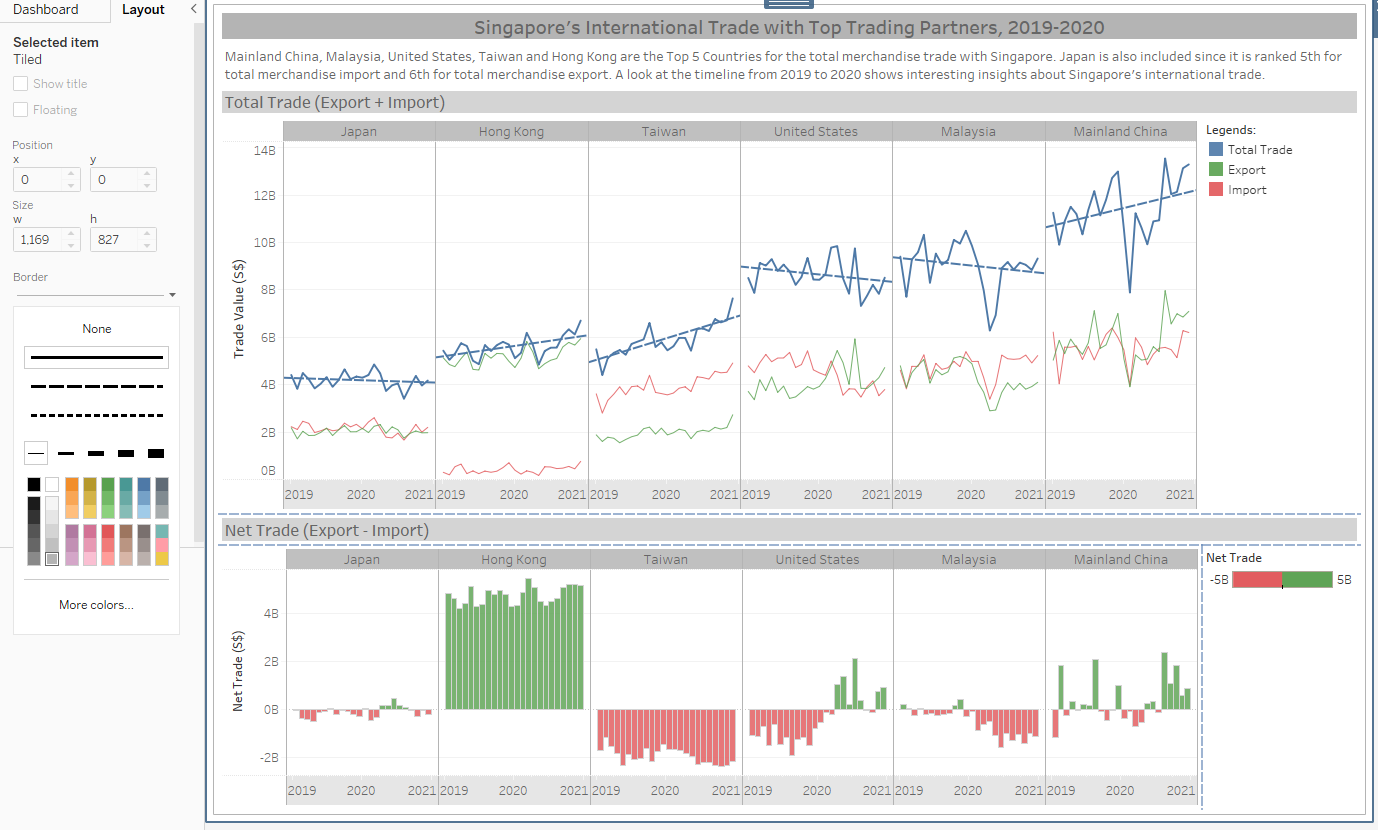Open More colors dialog

[x=96, y=605]
